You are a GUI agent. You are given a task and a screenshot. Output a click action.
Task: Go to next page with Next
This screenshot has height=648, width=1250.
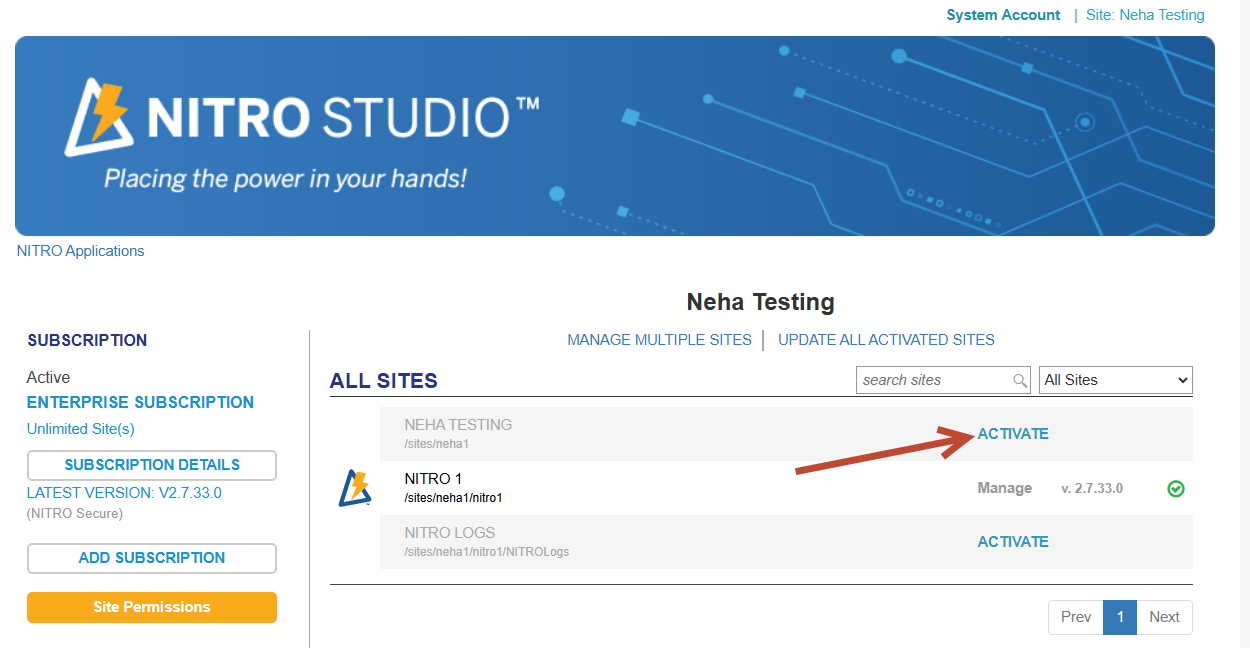click(x=1164, y=617)
